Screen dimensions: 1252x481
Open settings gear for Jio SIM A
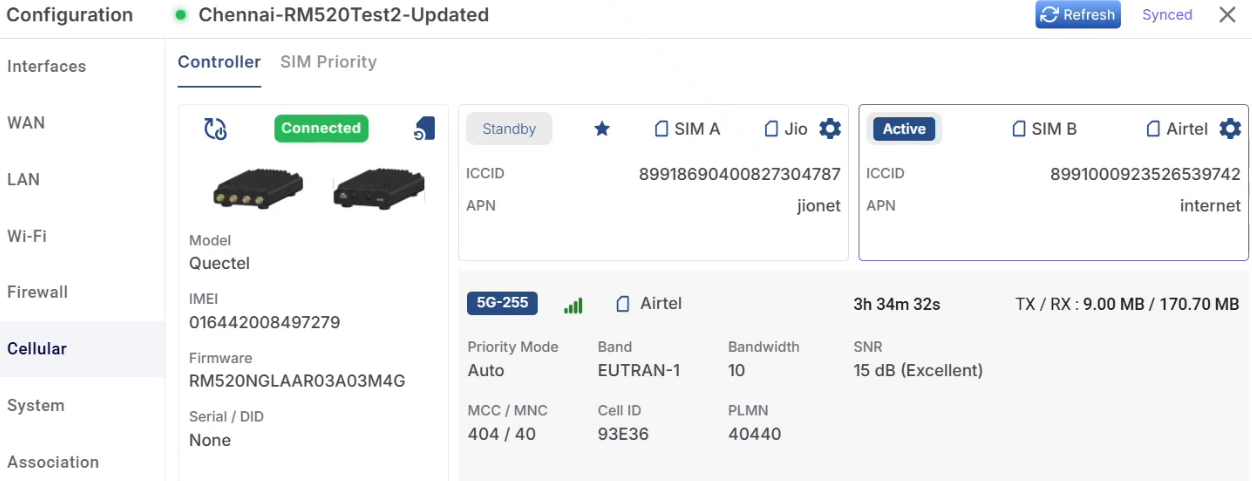pyautogui.click(x=830, y=129)
